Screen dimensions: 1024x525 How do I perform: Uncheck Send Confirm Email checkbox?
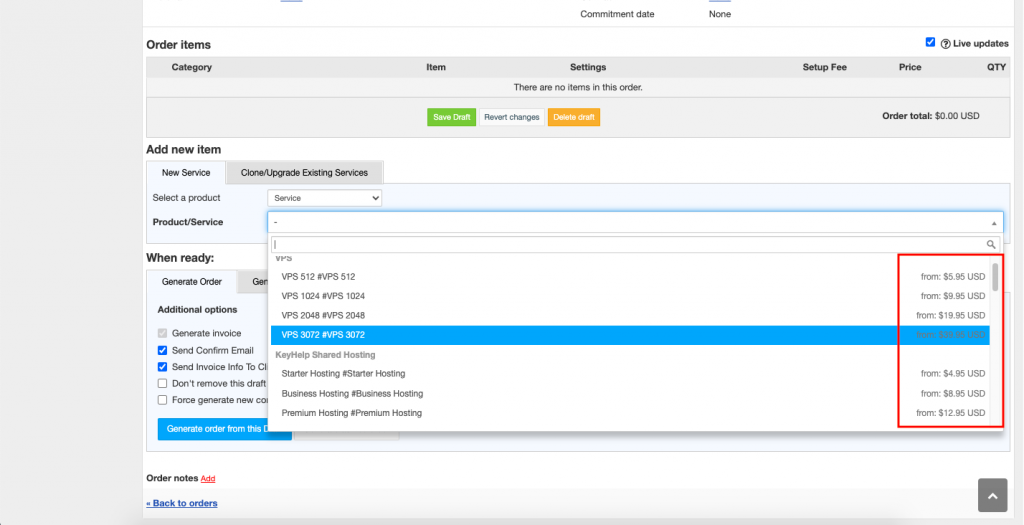163,350
